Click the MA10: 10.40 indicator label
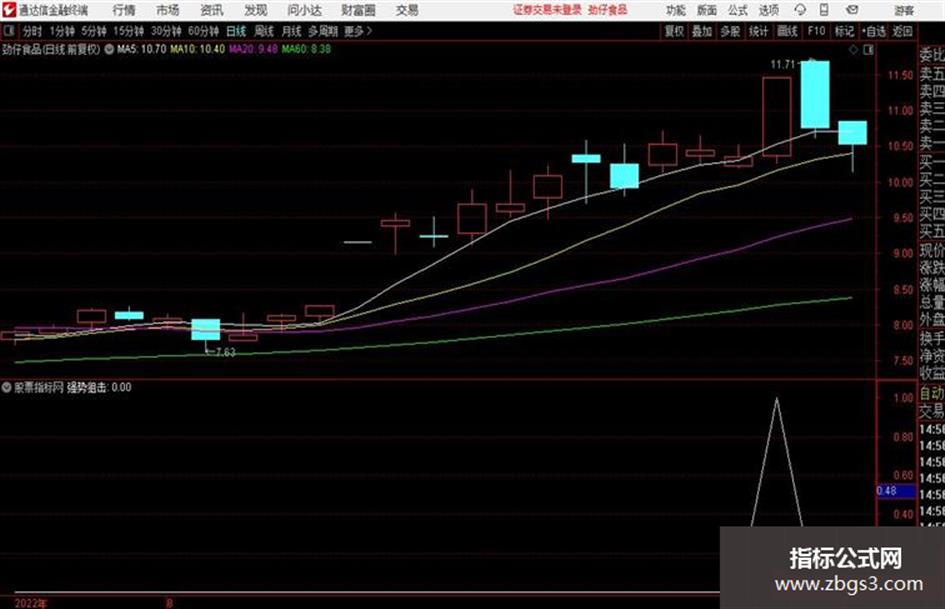 pyautogui.click(x=198, y=49)
